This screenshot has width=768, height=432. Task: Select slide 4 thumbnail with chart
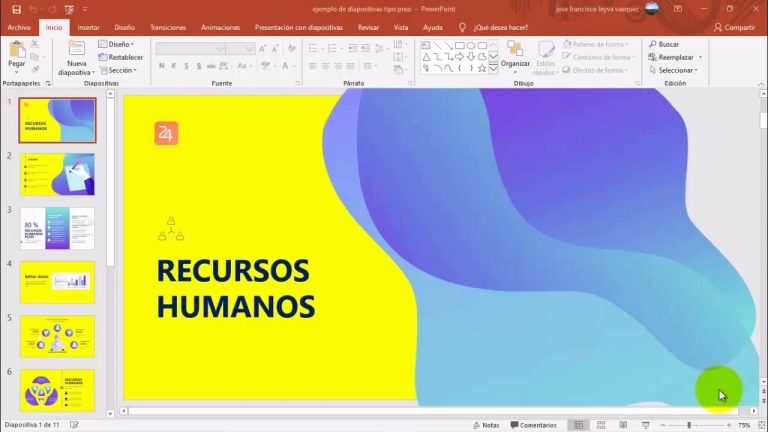click(58, 283)
